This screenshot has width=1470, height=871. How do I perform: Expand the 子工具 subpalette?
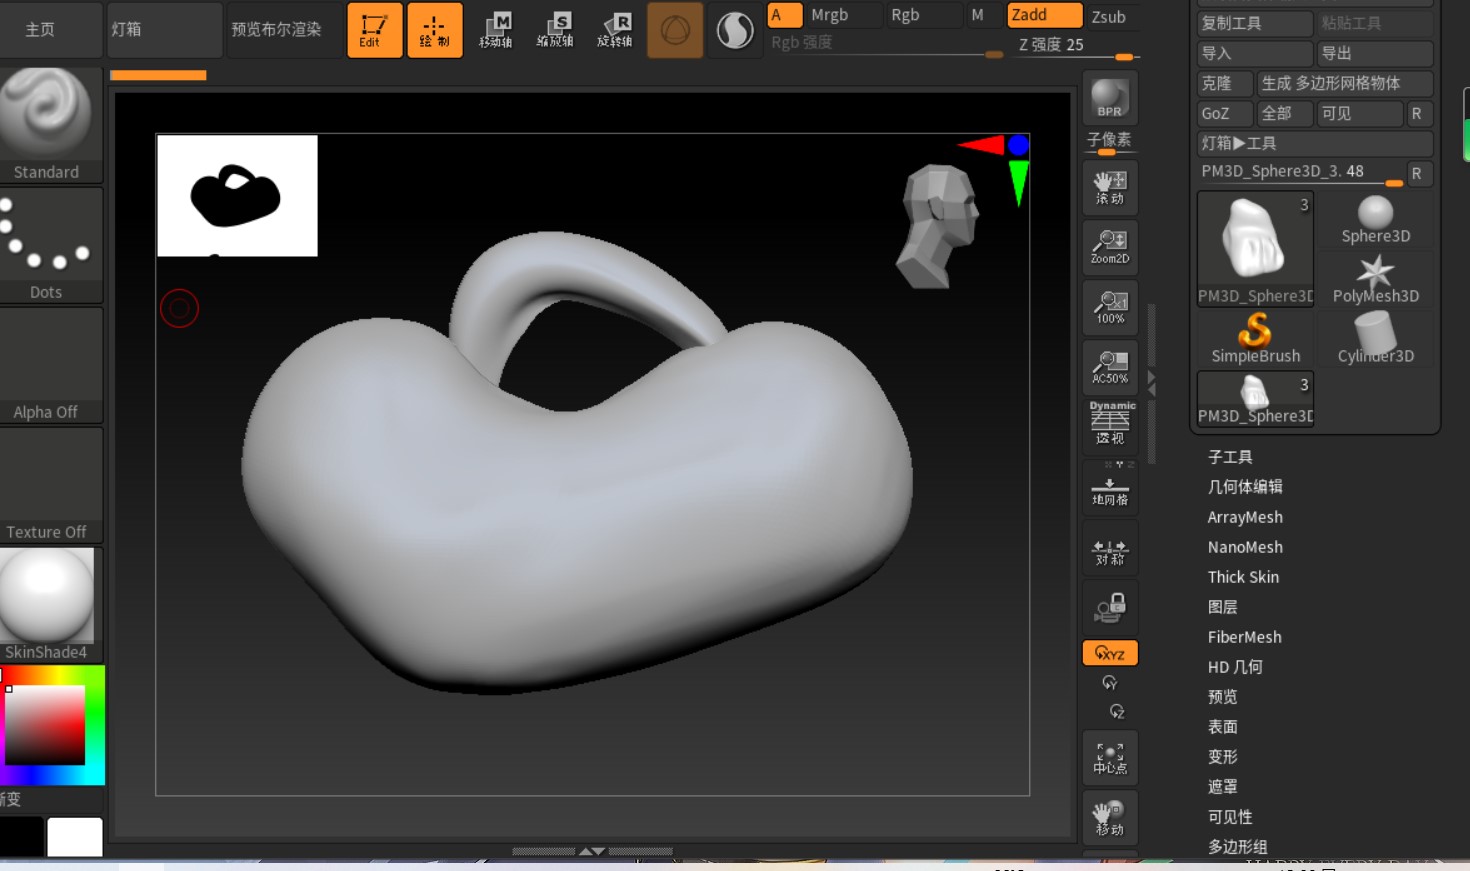(x=1230, y=457)
